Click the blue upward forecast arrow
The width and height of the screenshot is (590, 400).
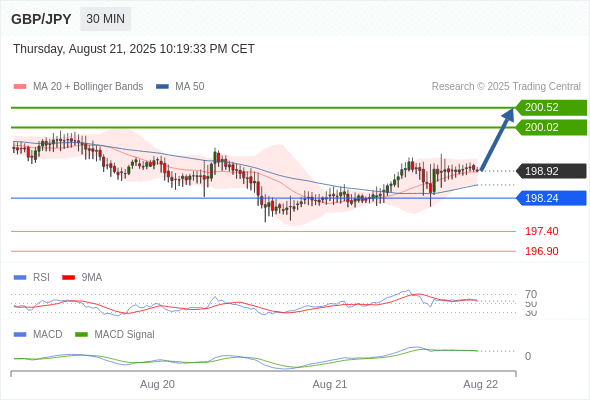click(497, 140)
